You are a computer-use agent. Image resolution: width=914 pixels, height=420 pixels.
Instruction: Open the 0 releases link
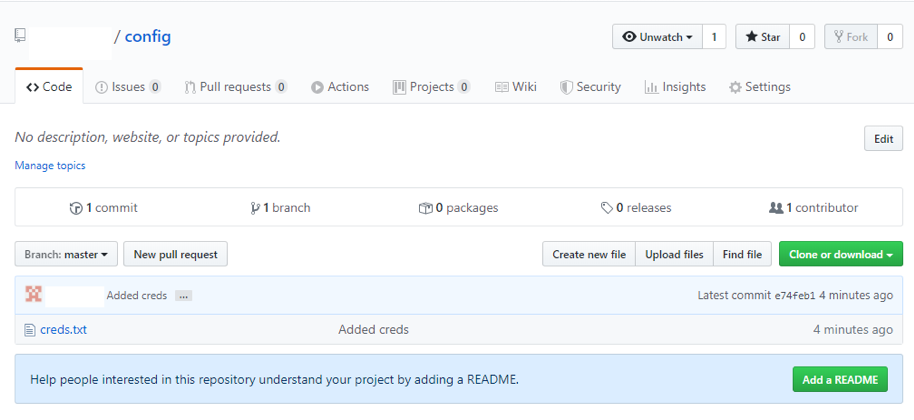point(636,208)
